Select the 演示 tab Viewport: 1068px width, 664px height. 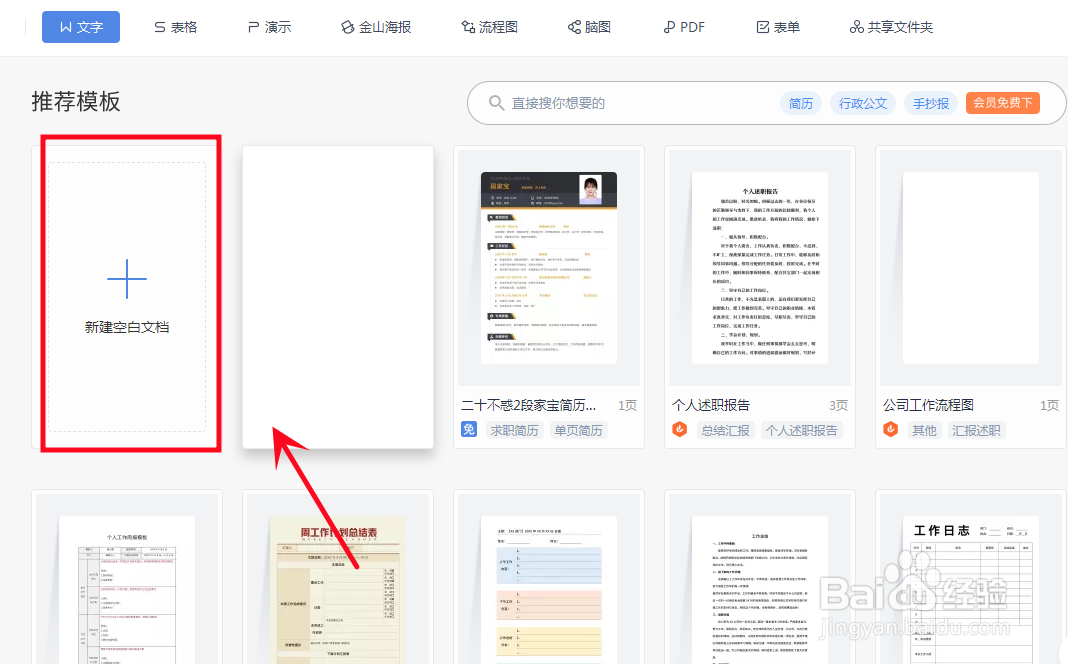click(270, 27)
